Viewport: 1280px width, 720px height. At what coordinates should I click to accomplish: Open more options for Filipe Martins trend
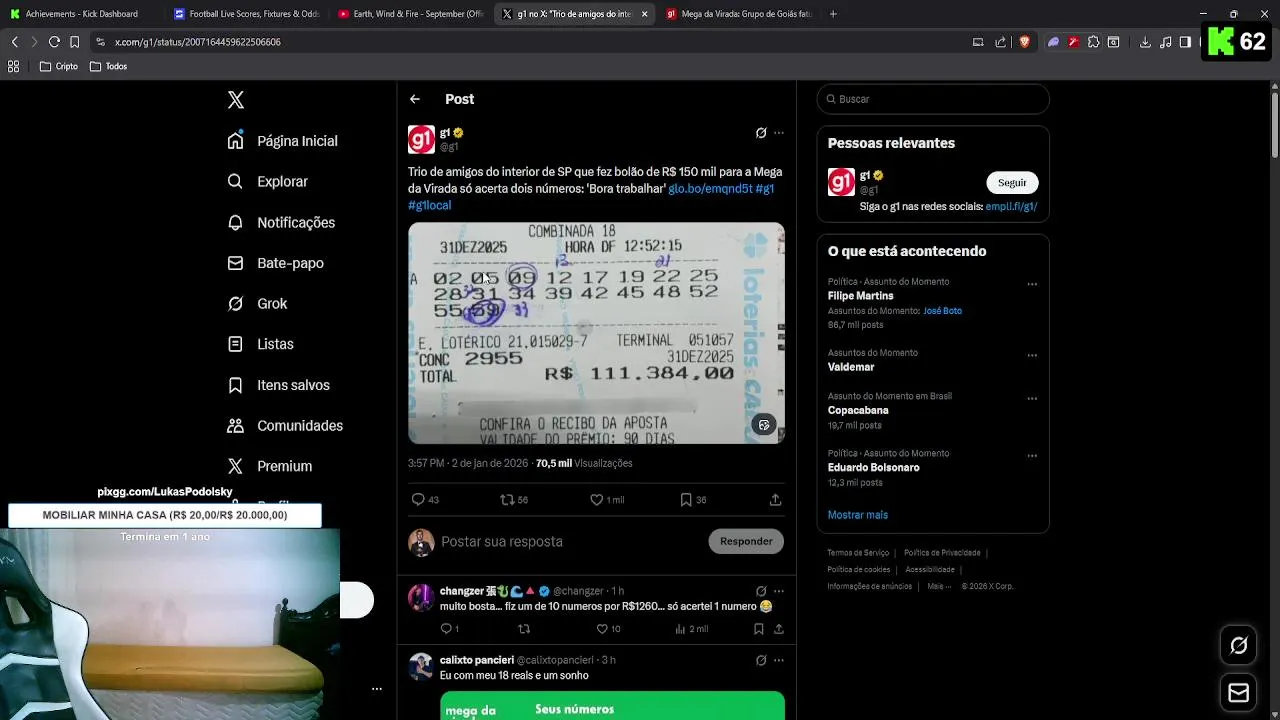[1032, 284]
